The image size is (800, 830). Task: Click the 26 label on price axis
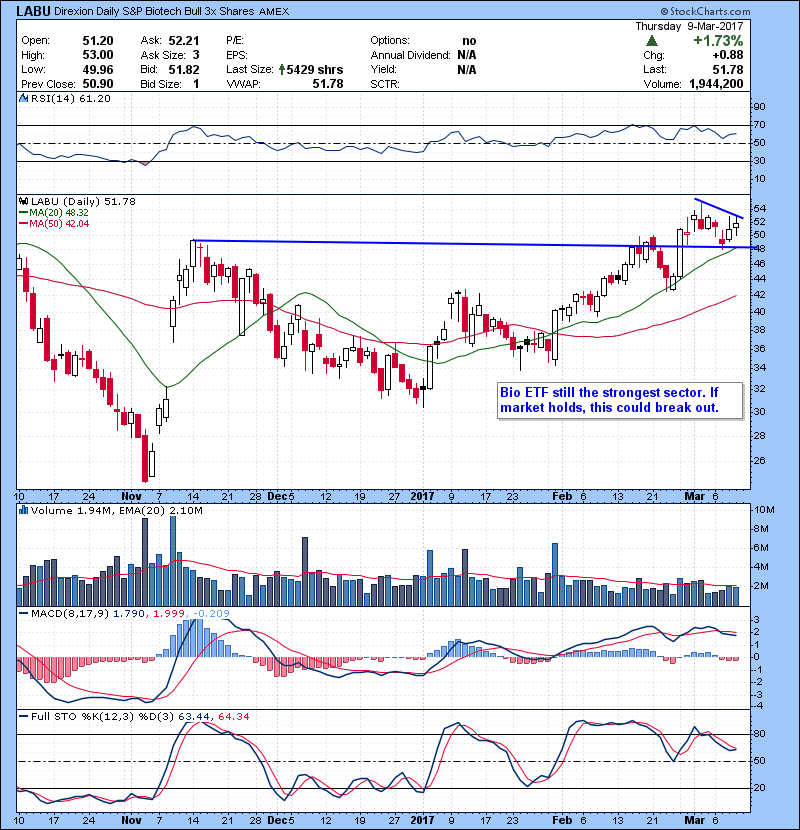(x=759, y=461)
